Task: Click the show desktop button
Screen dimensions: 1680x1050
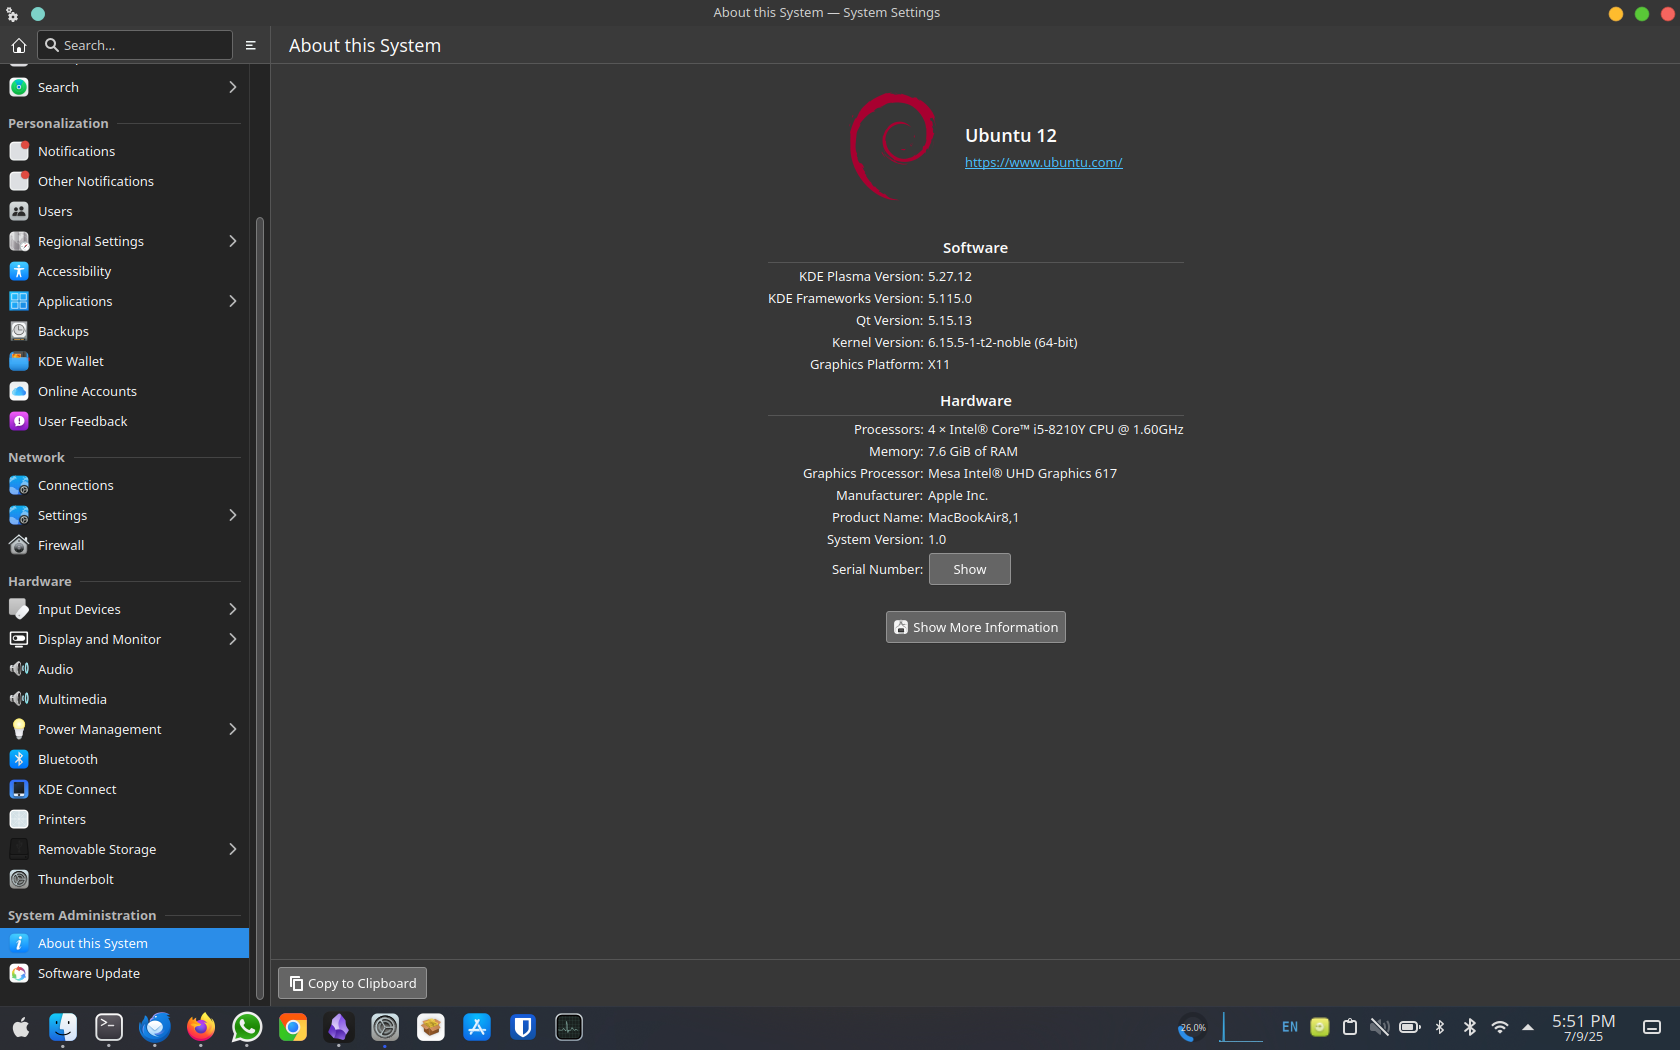Action: point(1652,1027)
